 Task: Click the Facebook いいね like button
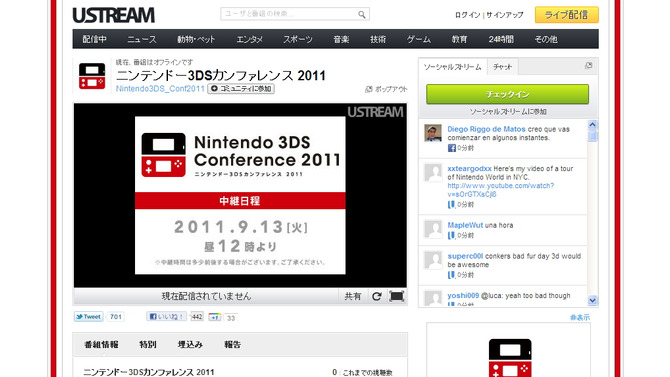167,316
